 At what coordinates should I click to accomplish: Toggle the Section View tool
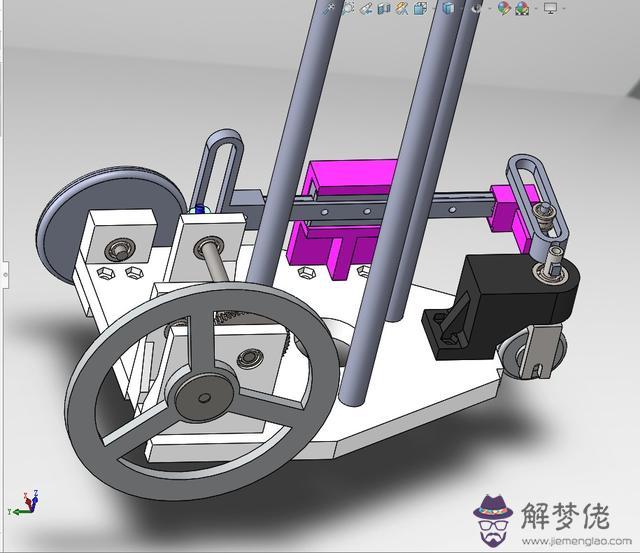384,8
